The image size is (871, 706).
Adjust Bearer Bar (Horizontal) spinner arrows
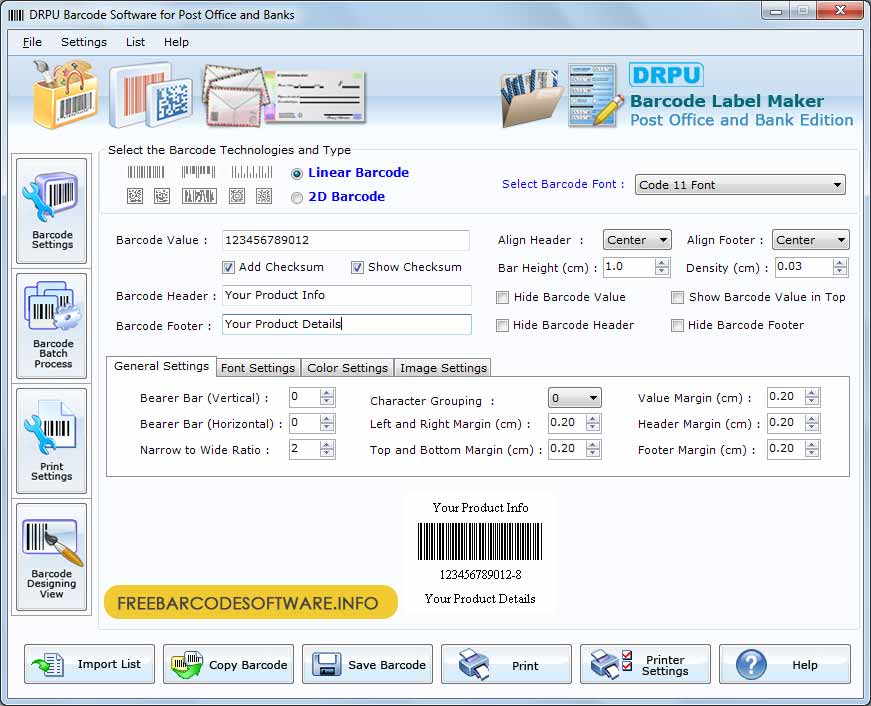[327, 423]
